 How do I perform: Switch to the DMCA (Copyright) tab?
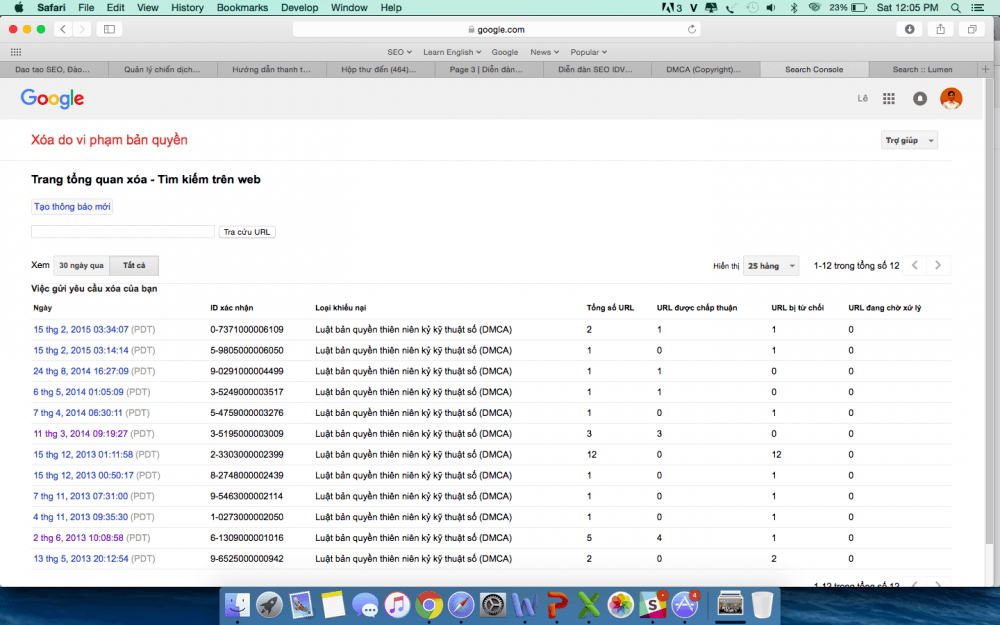pos(705,70)
